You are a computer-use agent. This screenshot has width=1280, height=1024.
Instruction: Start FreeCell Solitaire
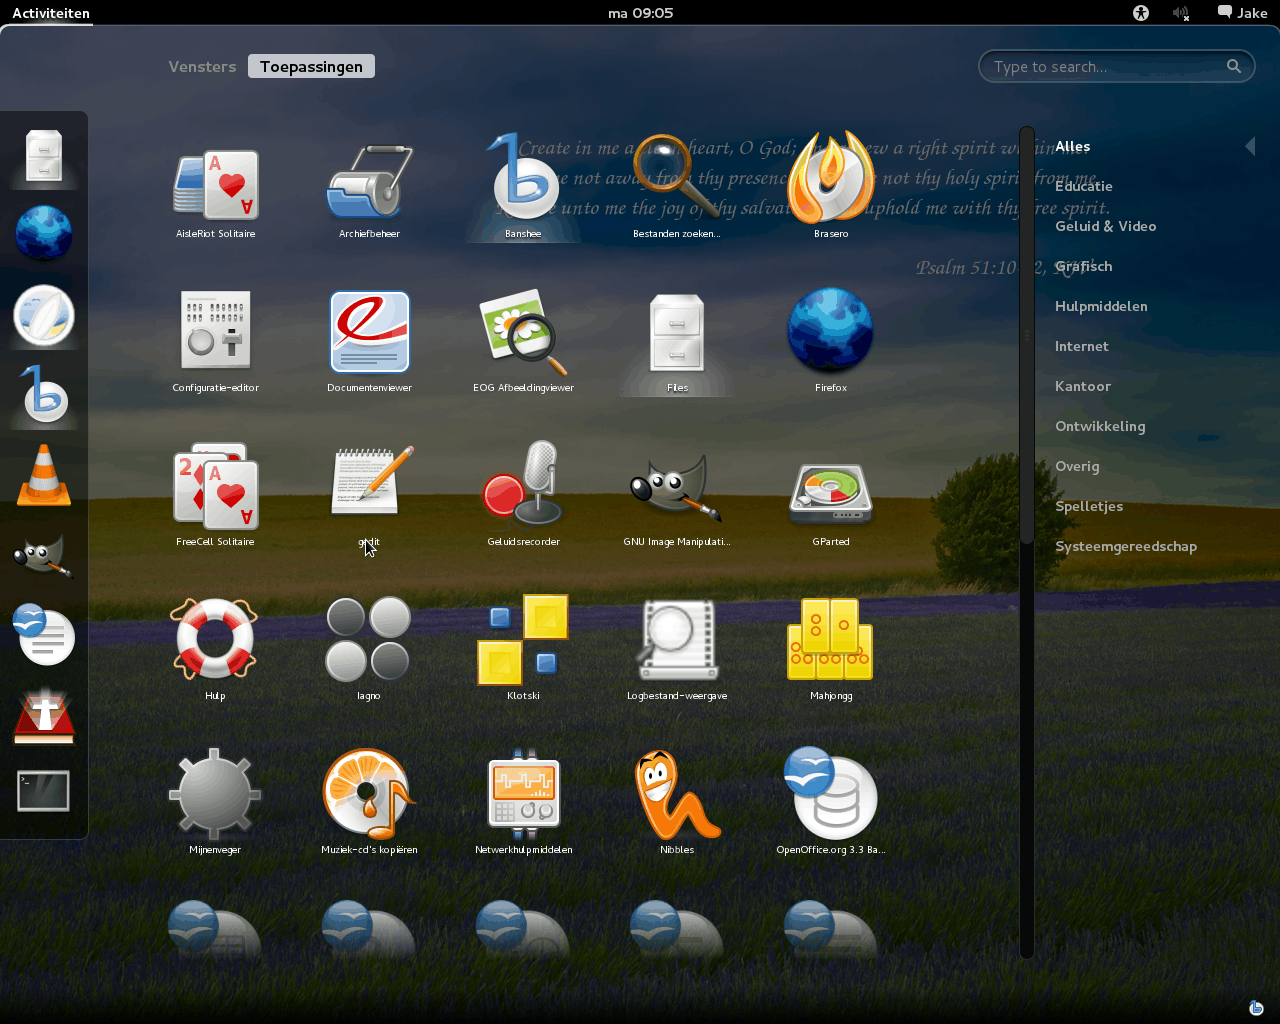(x=215, y=495)
